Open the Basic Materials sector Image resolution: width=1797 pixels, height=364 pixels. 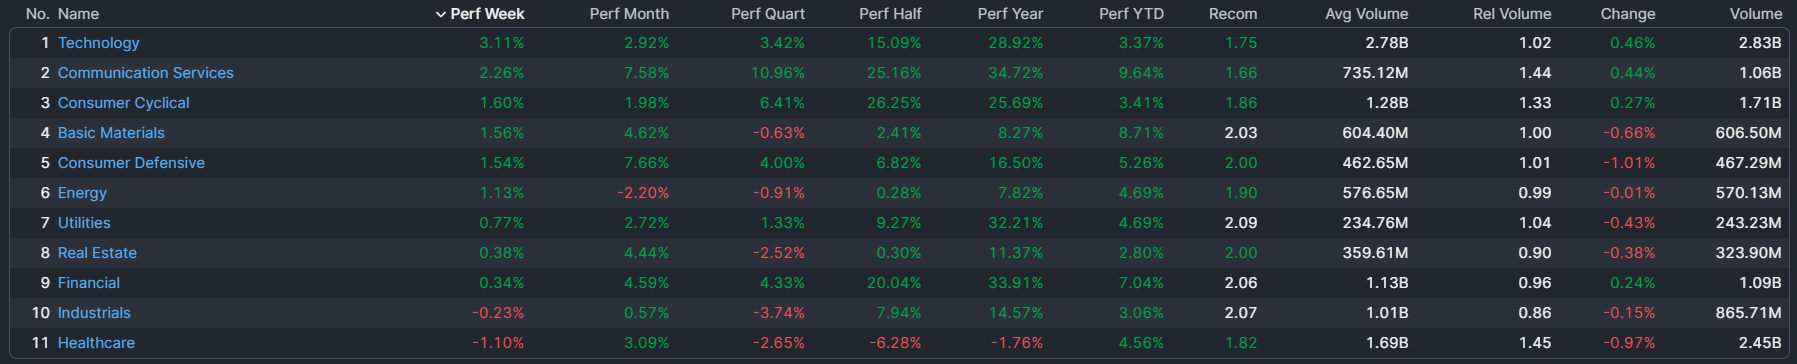pos(111,133)
